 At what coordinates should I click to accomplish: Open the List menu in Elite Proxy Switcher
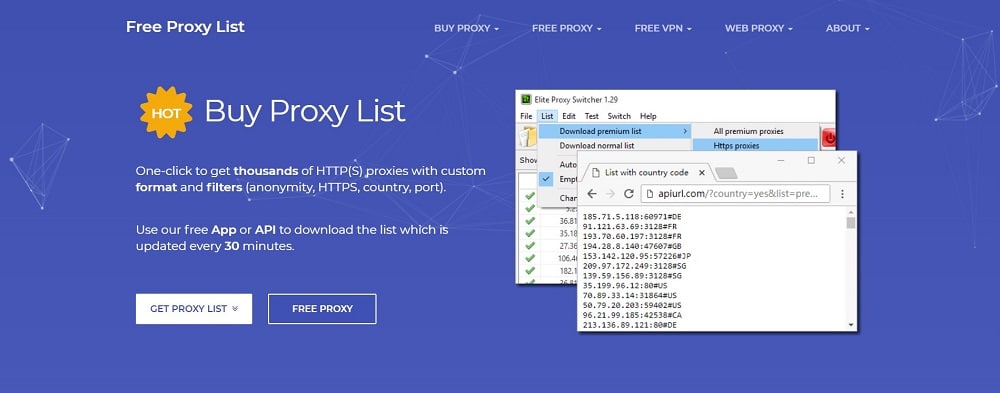tap(547, 116)
